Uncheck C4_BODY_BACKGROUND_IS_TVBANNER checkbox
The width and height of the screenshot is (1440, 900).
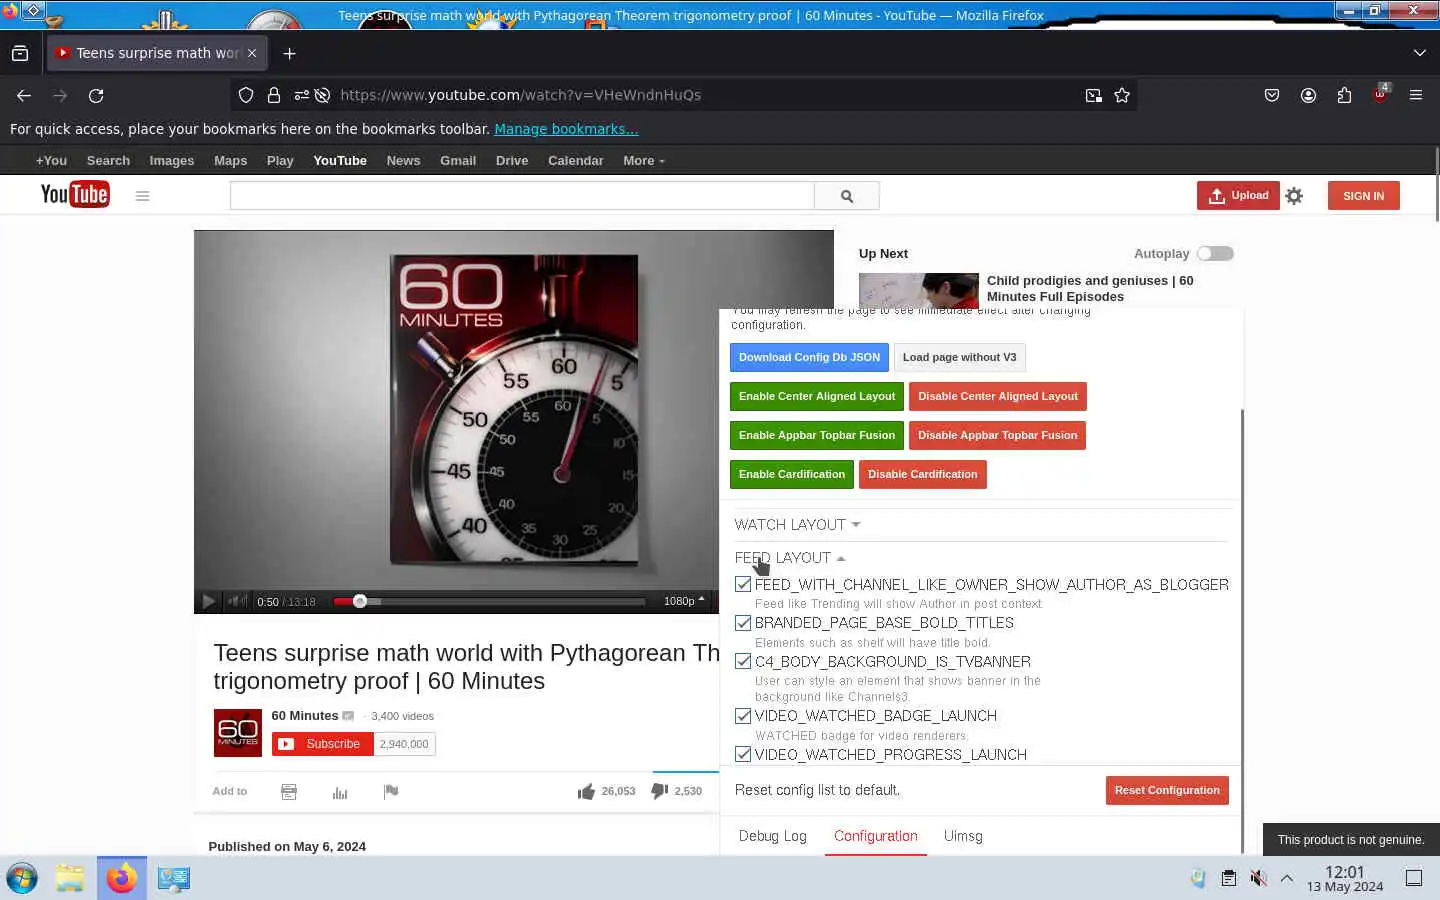pos(743,661)
